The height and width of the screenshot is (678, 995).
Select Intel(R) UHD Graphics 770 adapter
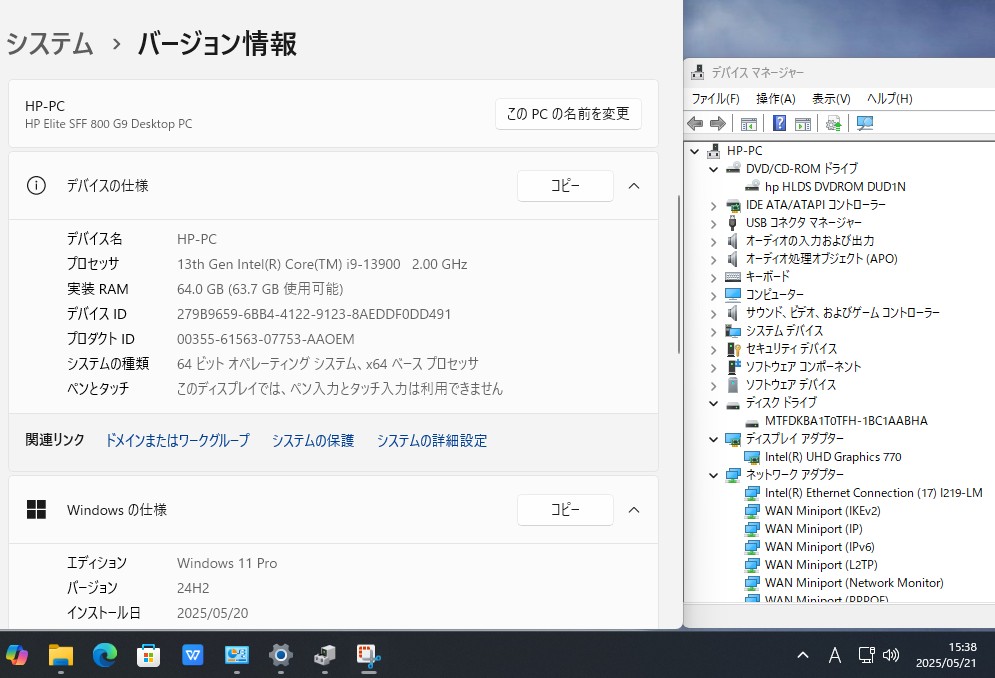click(x=833, y=457)
